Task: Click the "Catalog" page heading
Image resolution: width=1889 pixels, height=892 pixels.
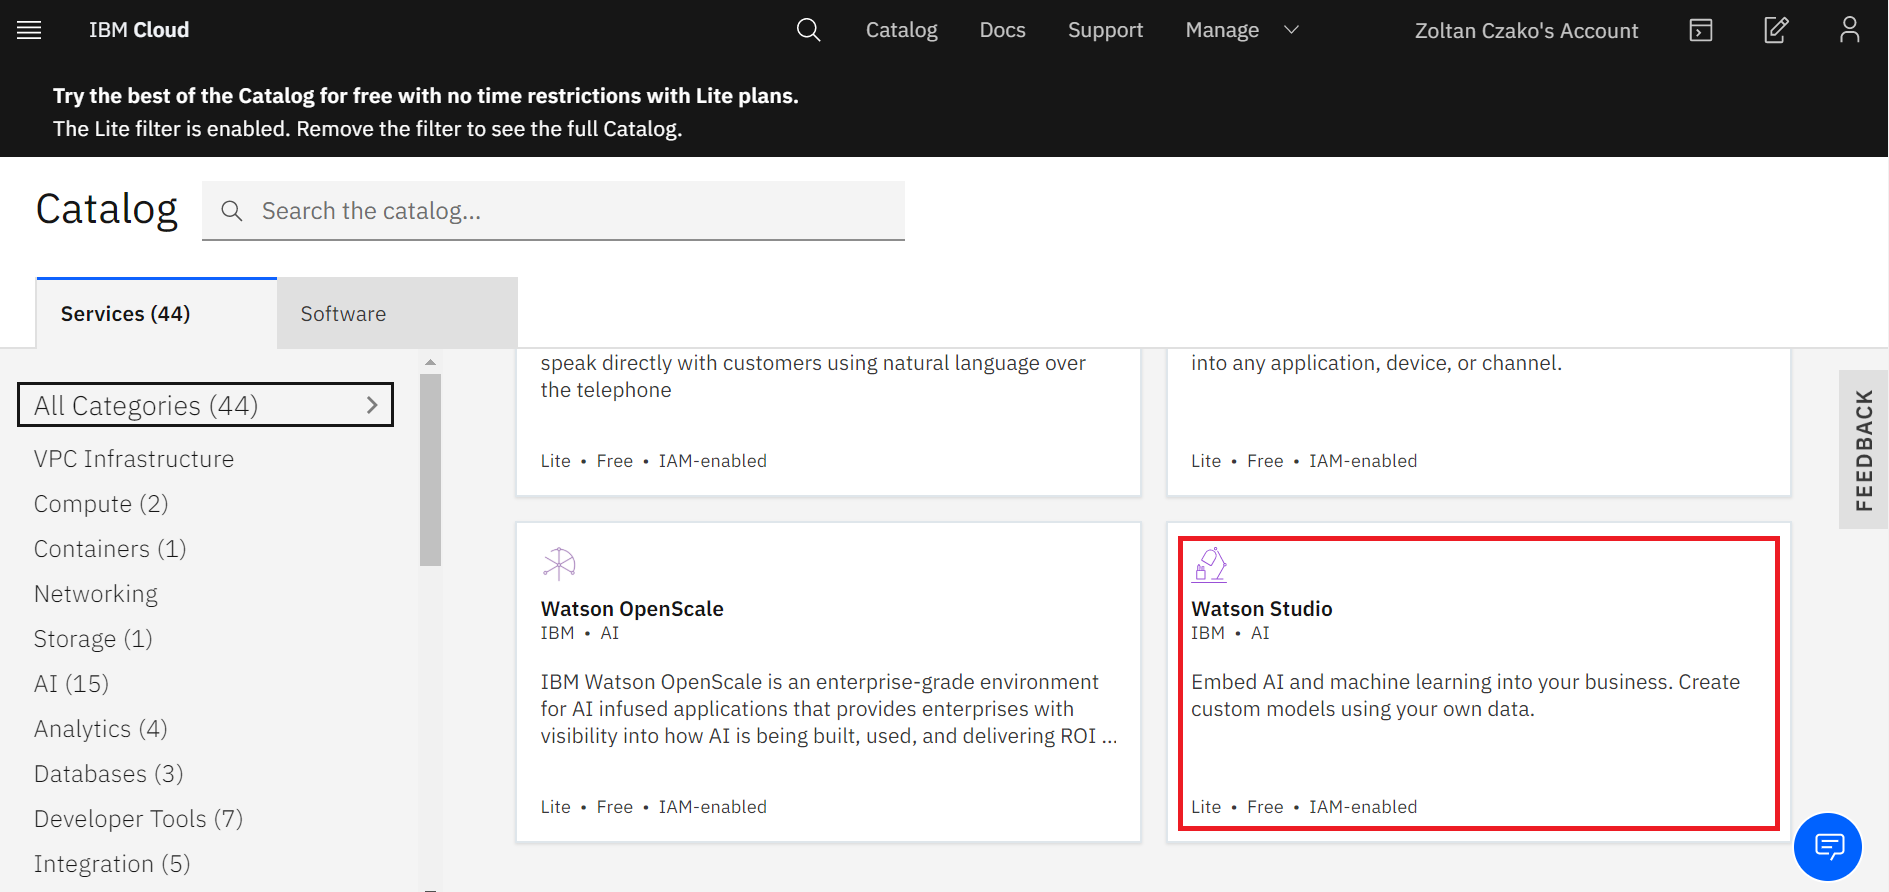Action: point(107,209)
